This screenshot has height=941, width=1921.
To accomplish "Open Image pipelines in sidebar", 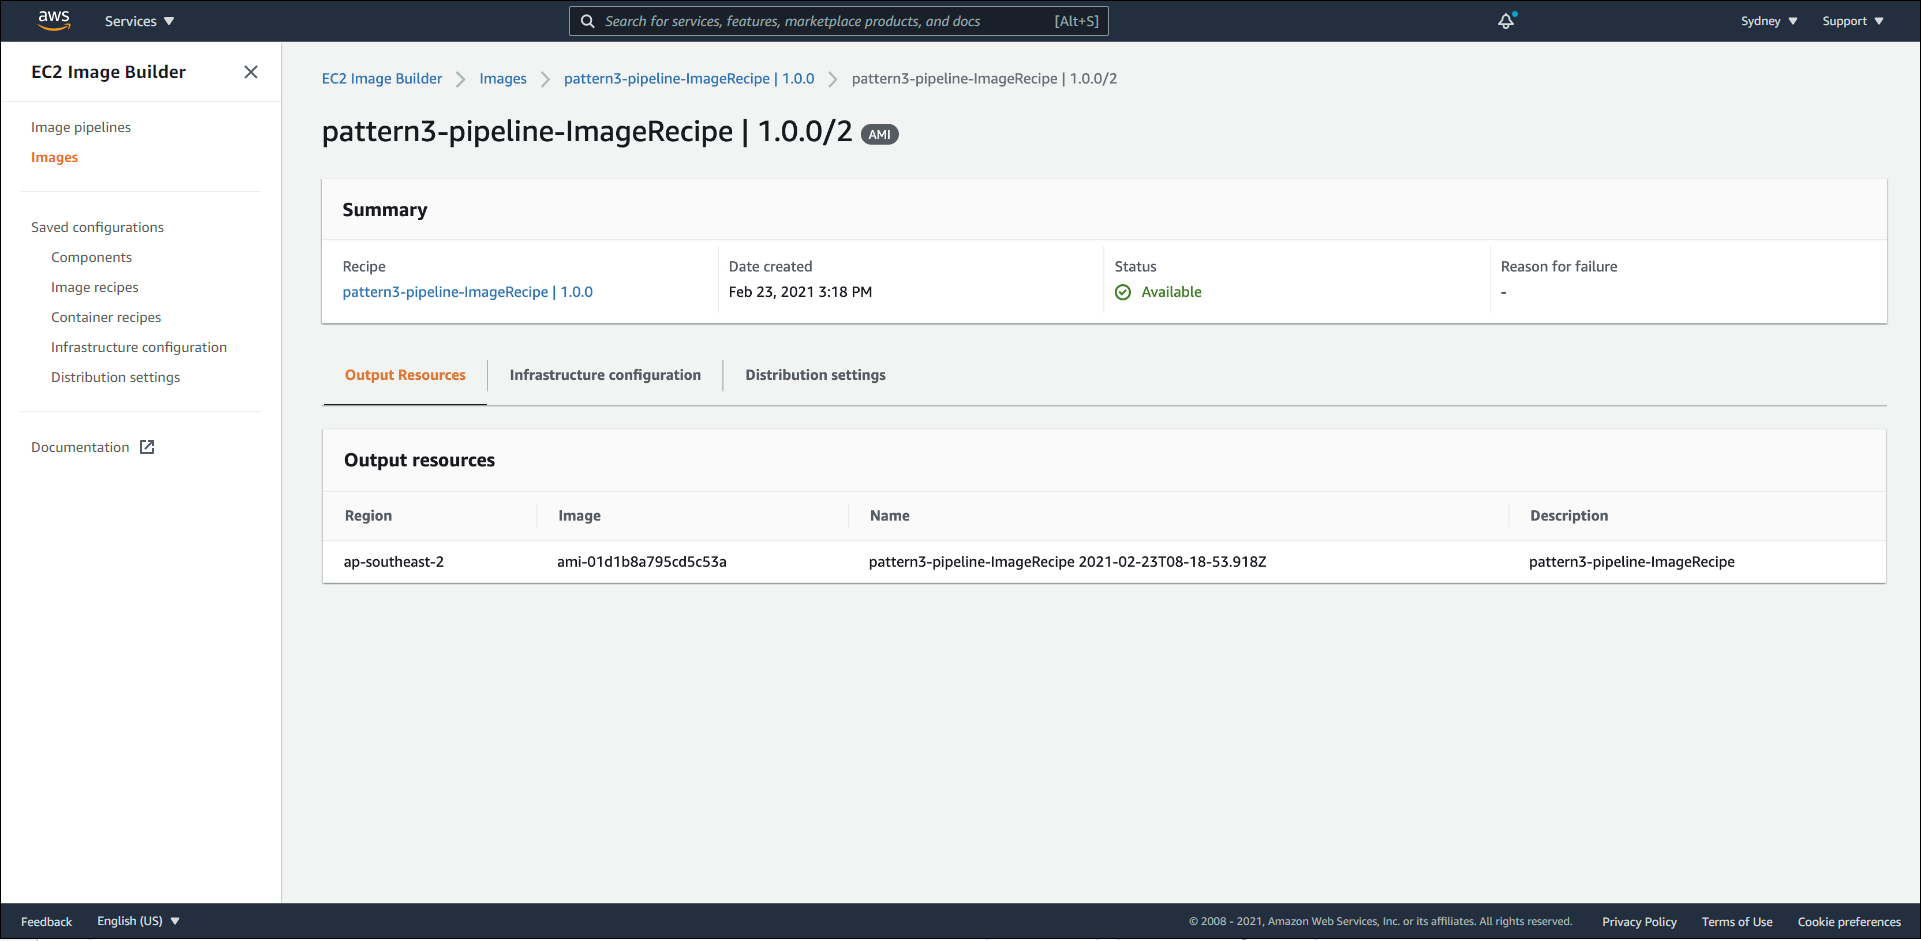I will pyautogui.click(x=81, y=127).
